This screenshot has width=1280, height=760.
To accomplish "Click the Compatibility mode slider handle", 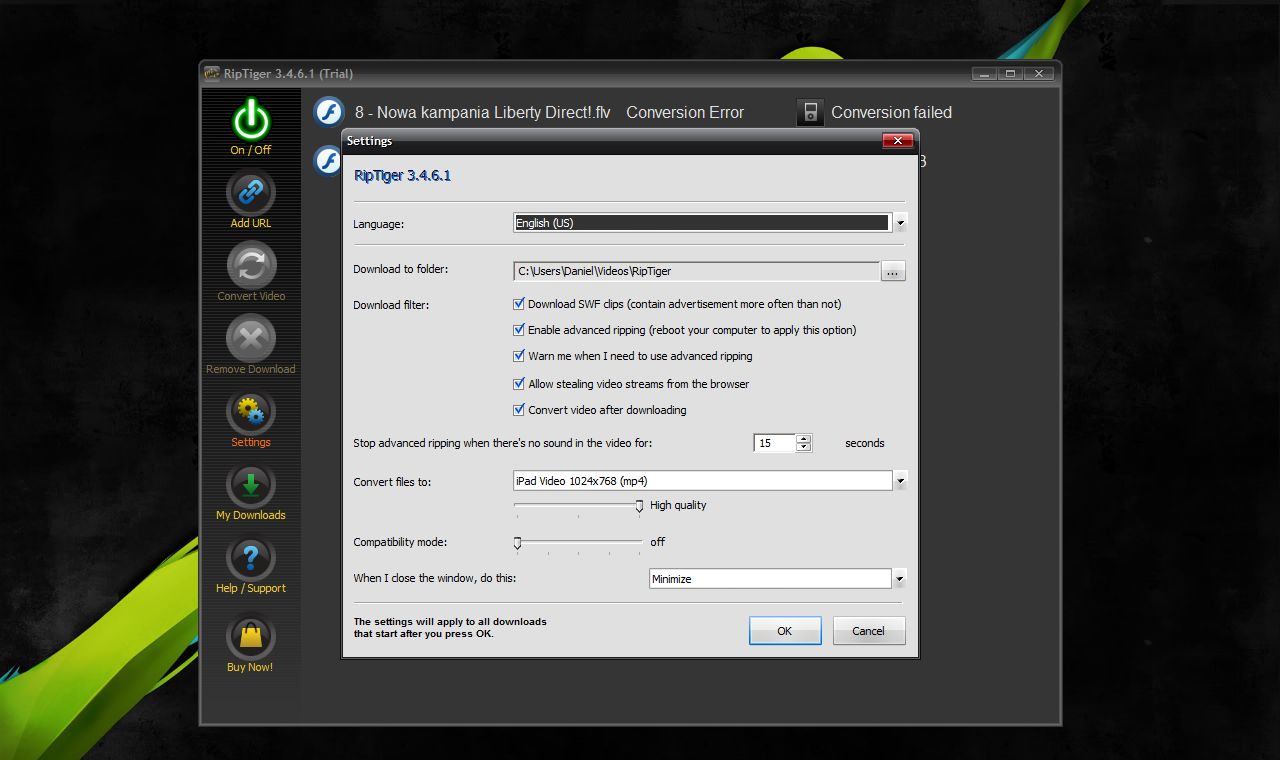I will (x=517, y=542).
